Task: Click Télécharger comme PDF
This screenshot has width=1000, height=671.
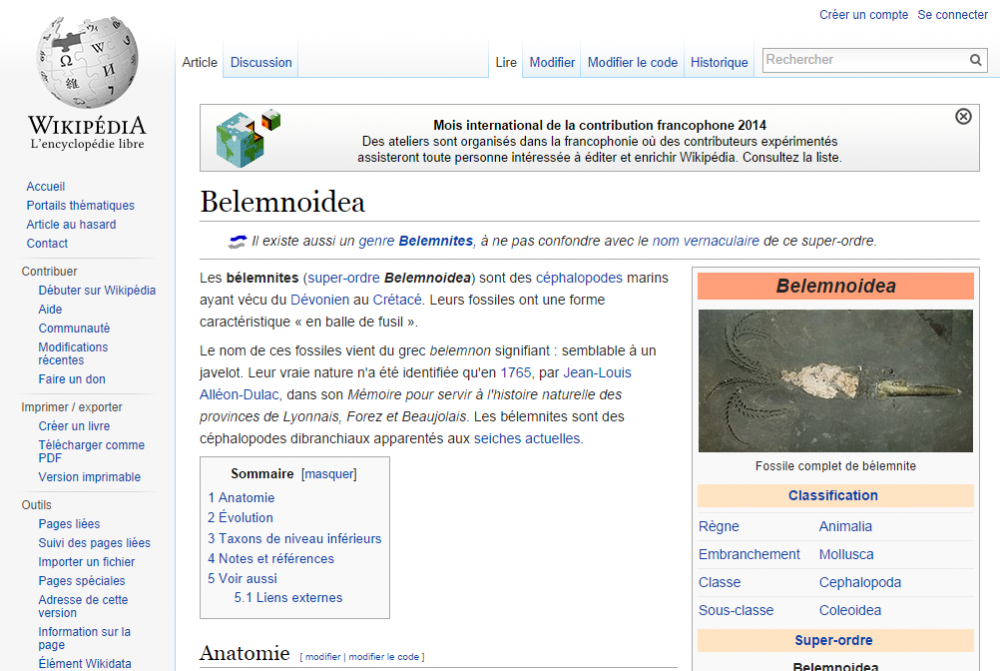Action: click(x=91, y=452)
